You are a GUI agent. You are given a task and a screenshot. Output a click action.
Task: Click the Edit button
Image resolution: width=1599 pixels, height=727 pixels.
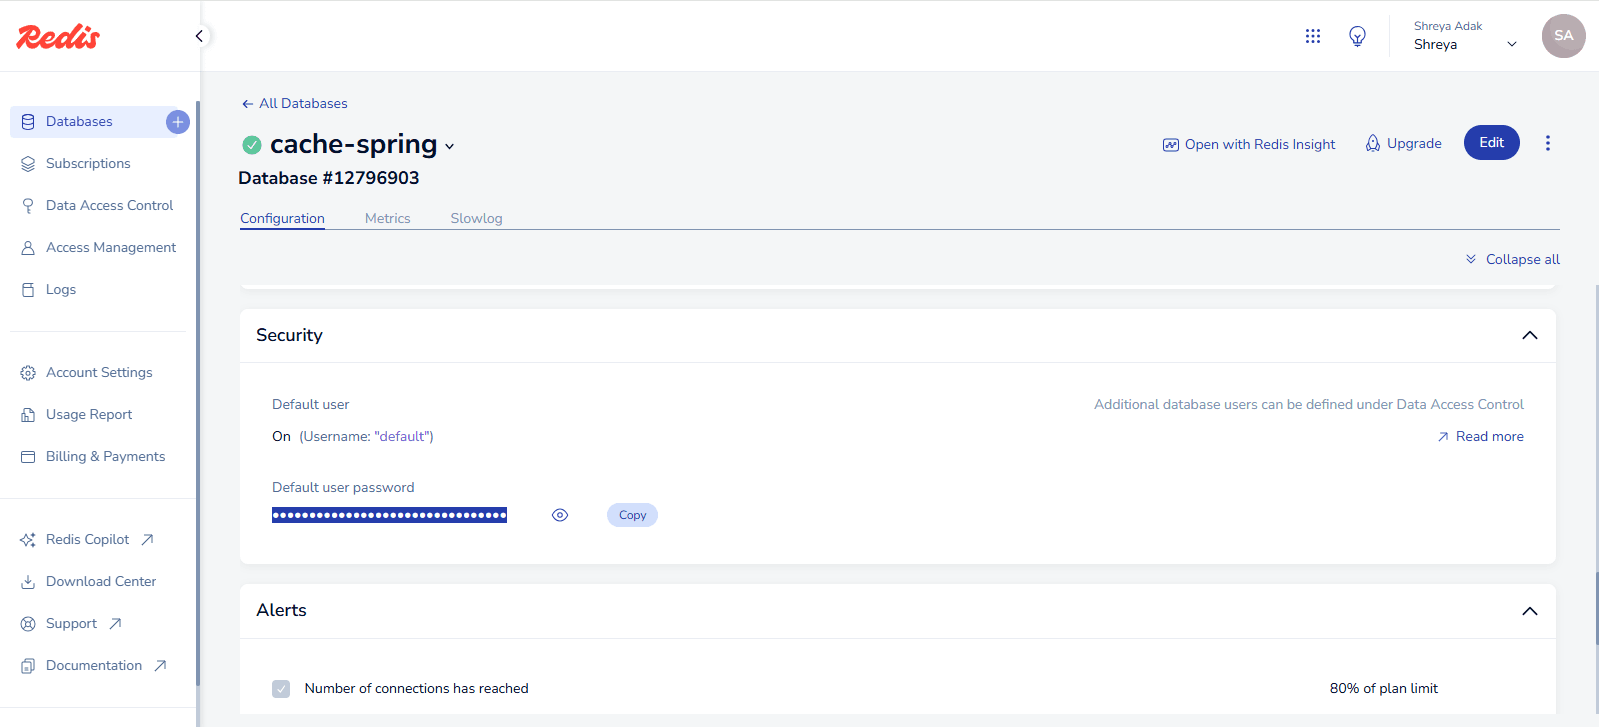click(x=1491, y=142)
